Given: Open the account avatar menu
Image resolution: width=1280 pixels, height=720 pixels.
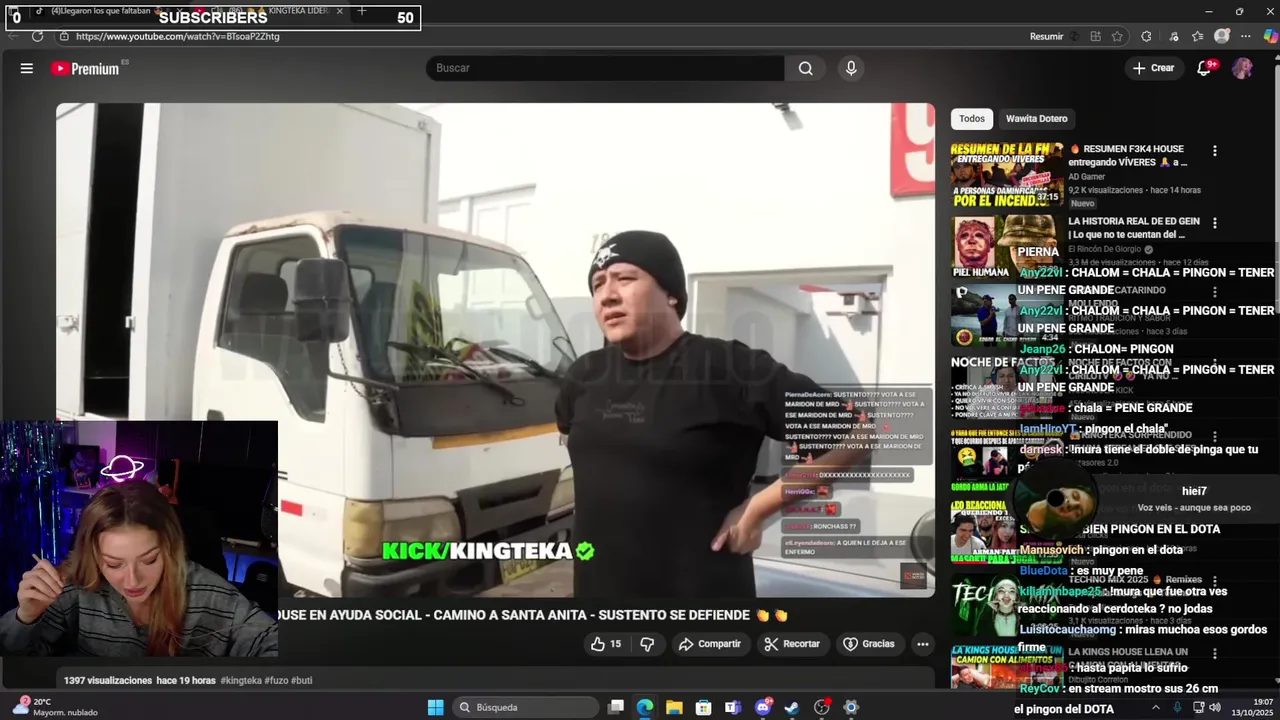Looking at the screenshot, I should [1242, 68].
